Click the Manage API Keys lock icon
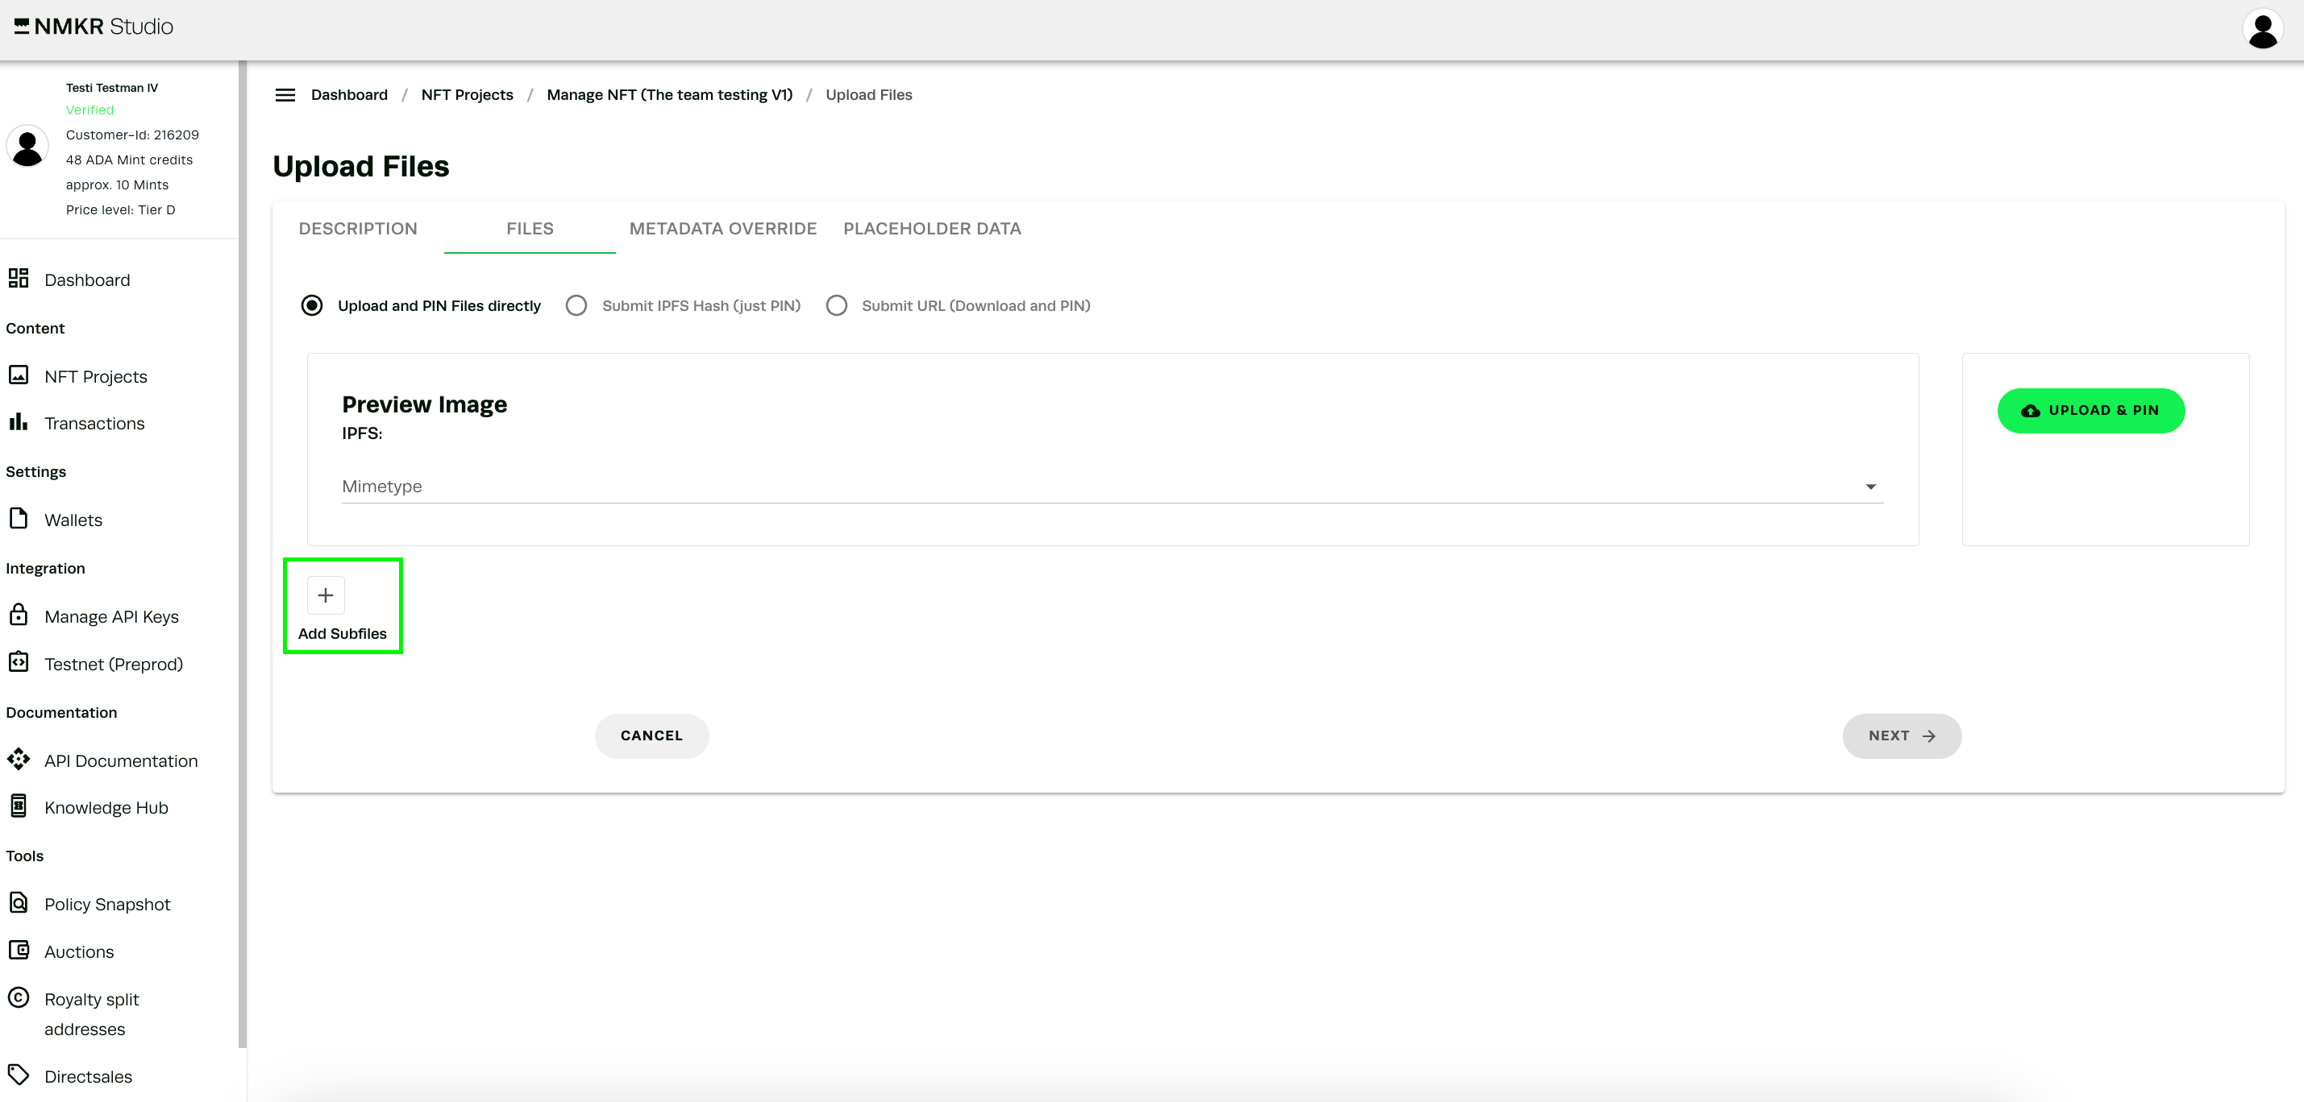Screen dimensions: 2304x1102 19,615
